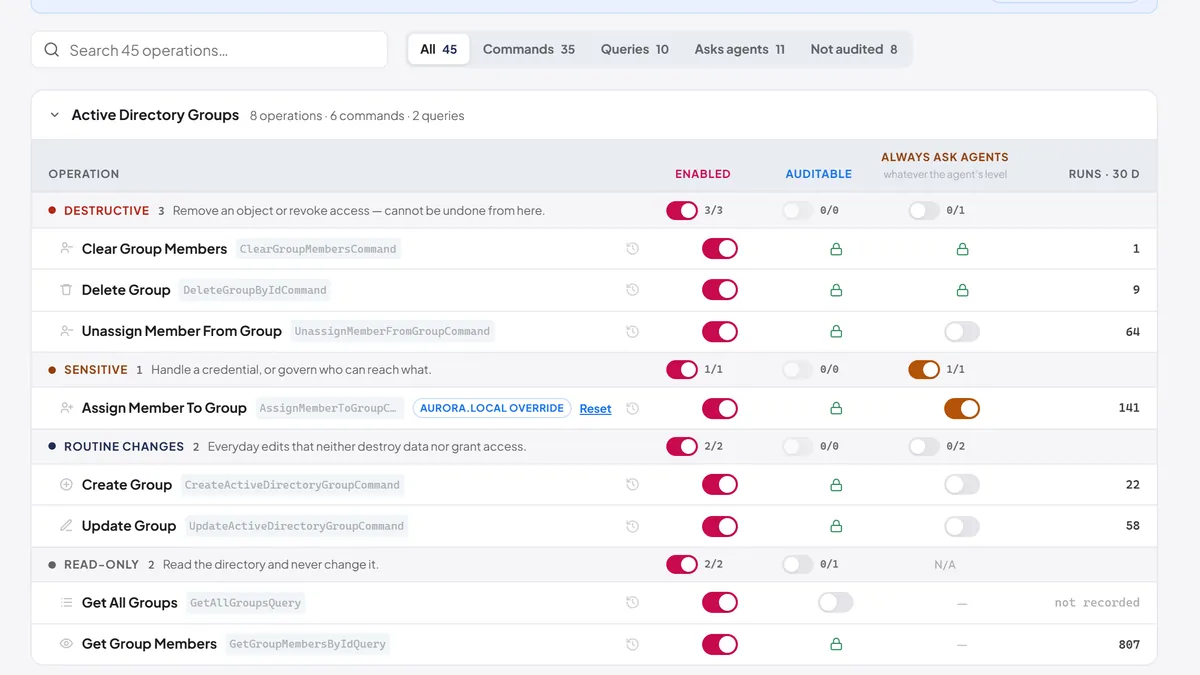This screenshot has height=675, width=1200.
Task: Filter by Queries 10
Action: [x=635, y=50]
